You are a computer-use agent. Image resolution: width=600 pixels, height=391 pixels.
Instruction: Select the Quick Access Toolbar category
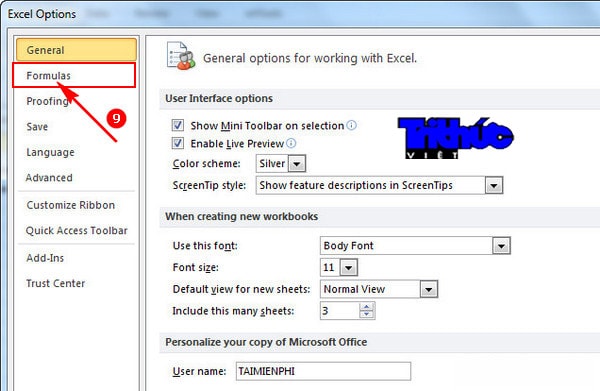coord(76,231)
